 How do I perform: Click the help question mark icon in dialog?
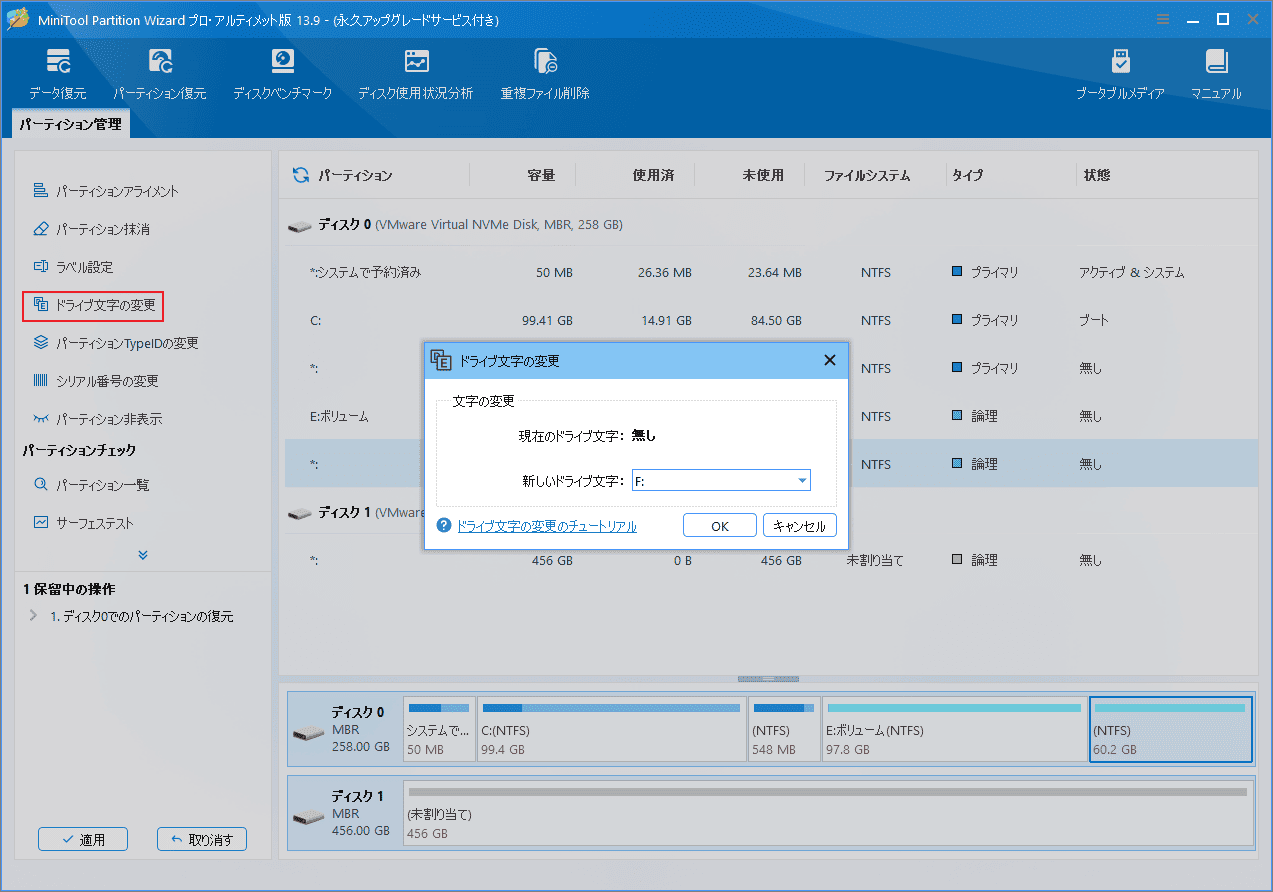click(444, 525)
